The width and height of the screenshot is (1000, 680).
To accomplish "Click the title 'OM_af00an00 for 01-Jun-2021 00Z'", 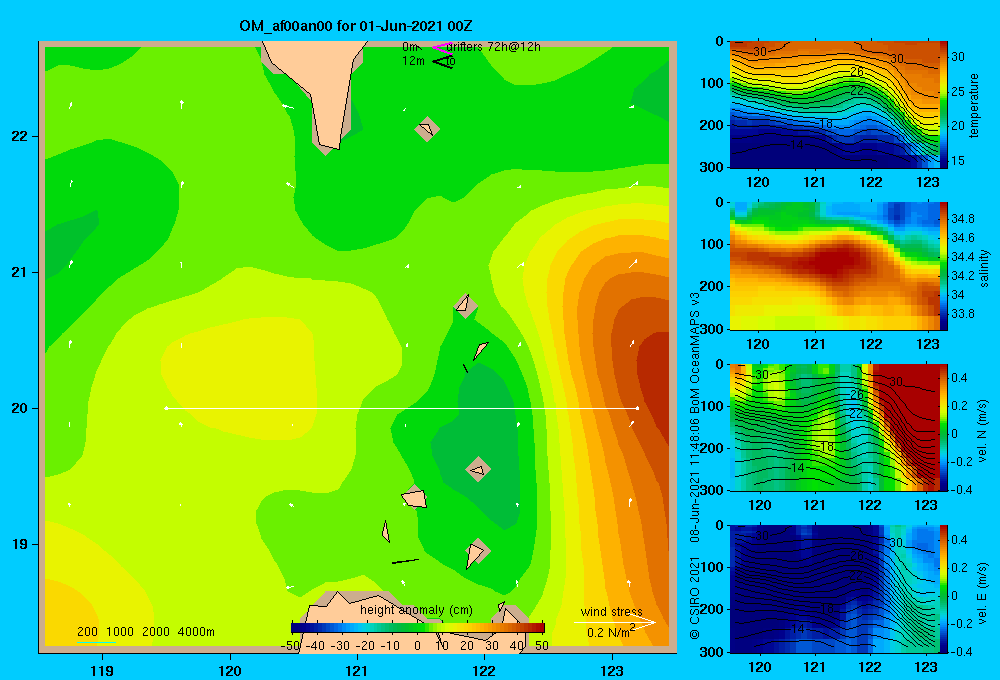I will pos(355,26).
